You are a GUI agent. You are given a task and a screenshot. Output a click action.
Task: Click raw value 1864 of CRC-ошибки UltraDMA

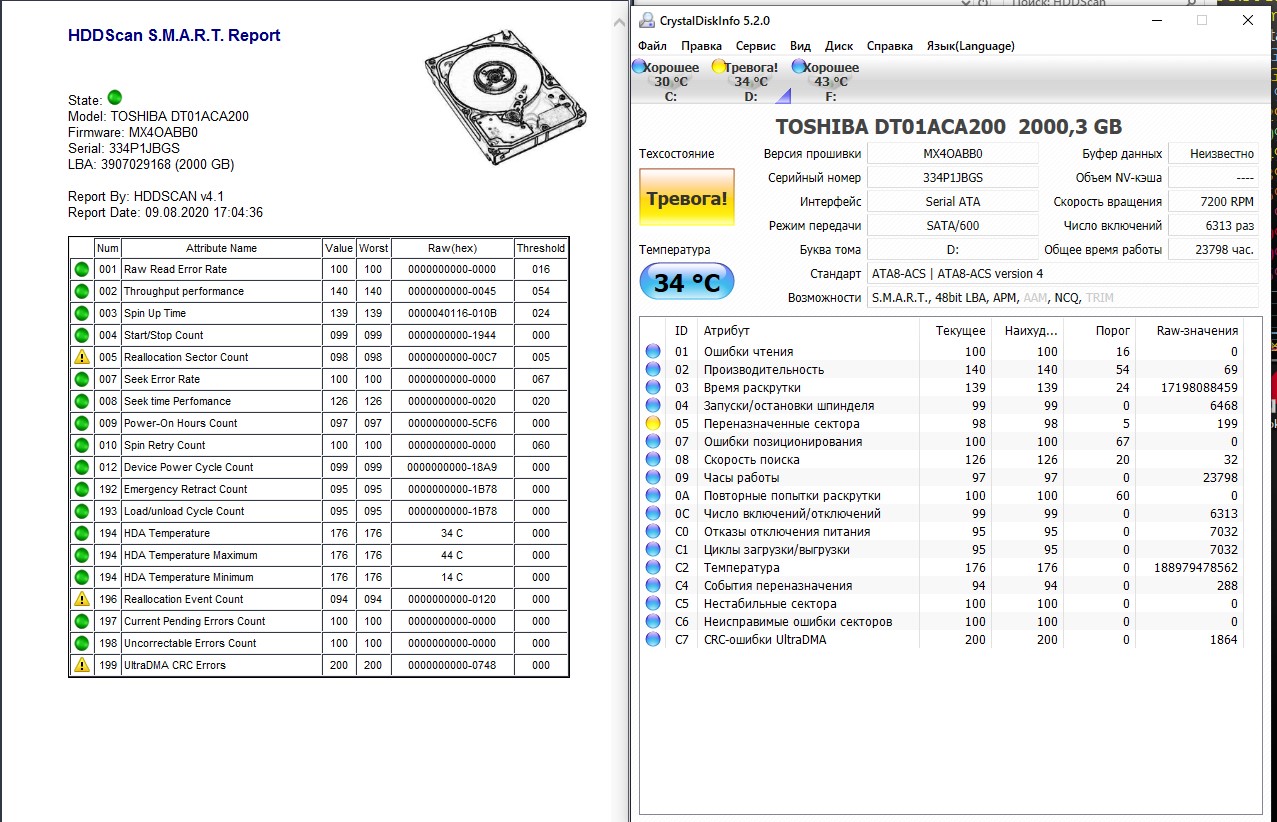click(x=1223, y=640)
